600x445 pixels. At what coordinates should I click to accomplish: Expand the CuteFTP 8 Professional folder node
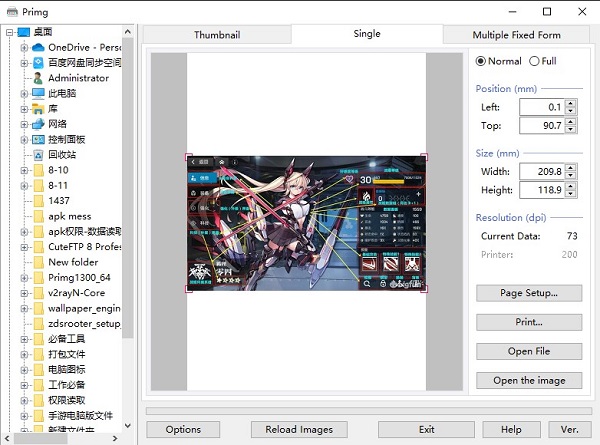(24, 247)
